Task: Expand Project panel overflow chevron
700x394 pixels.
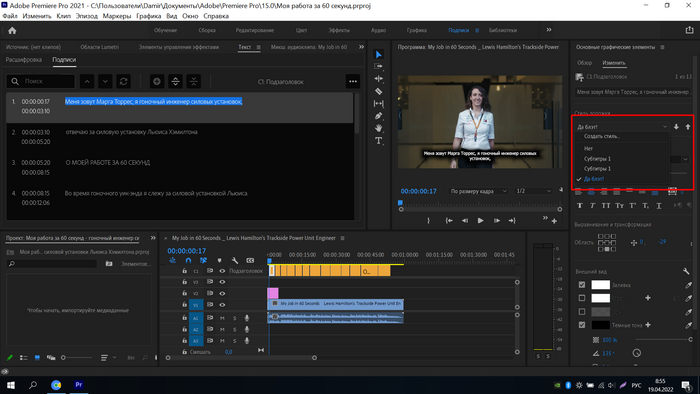Action: click(153, 238)
